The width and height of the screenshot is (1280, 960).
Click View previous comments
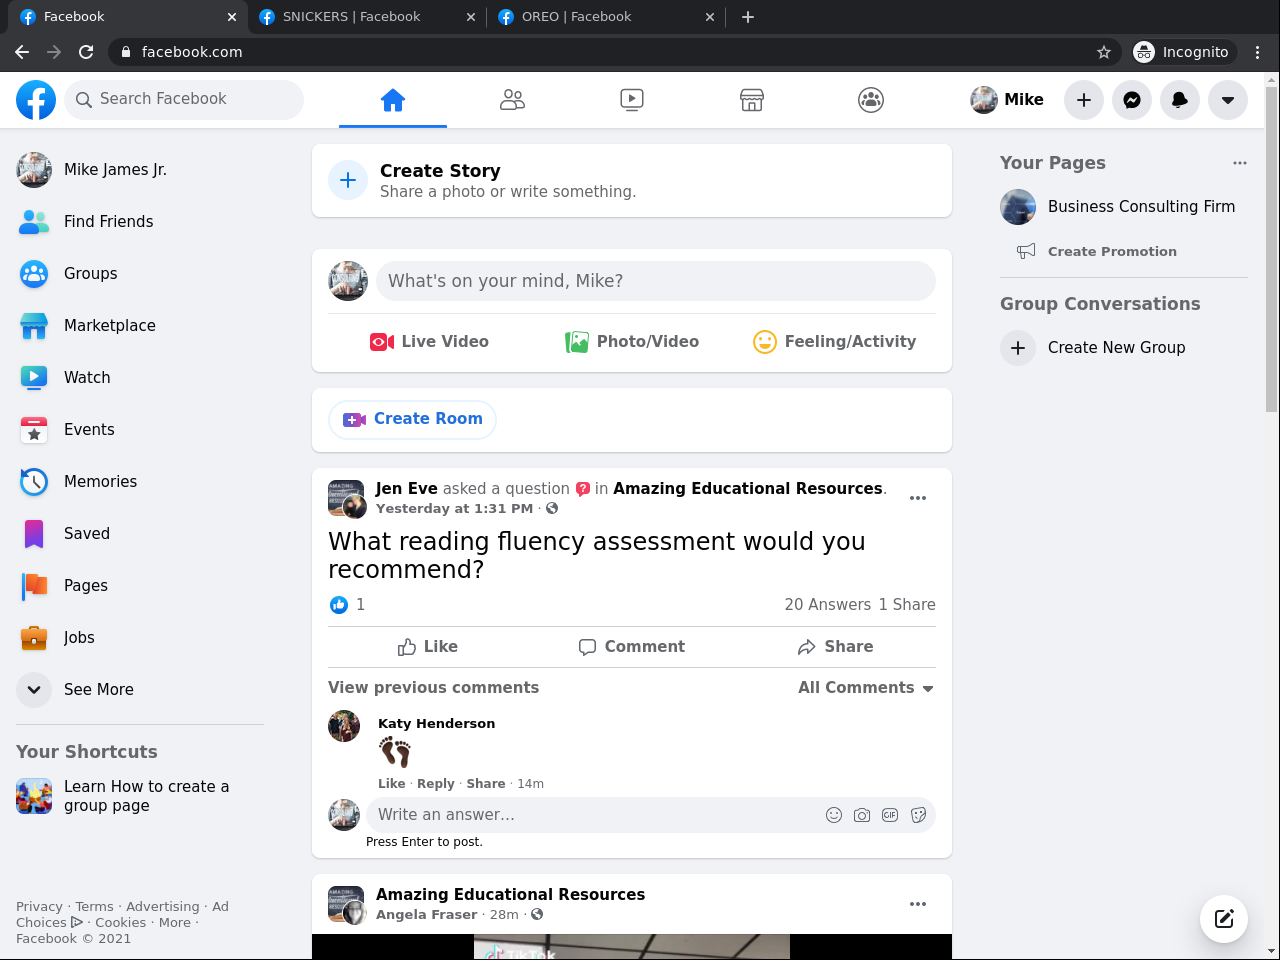click(433, 688)
